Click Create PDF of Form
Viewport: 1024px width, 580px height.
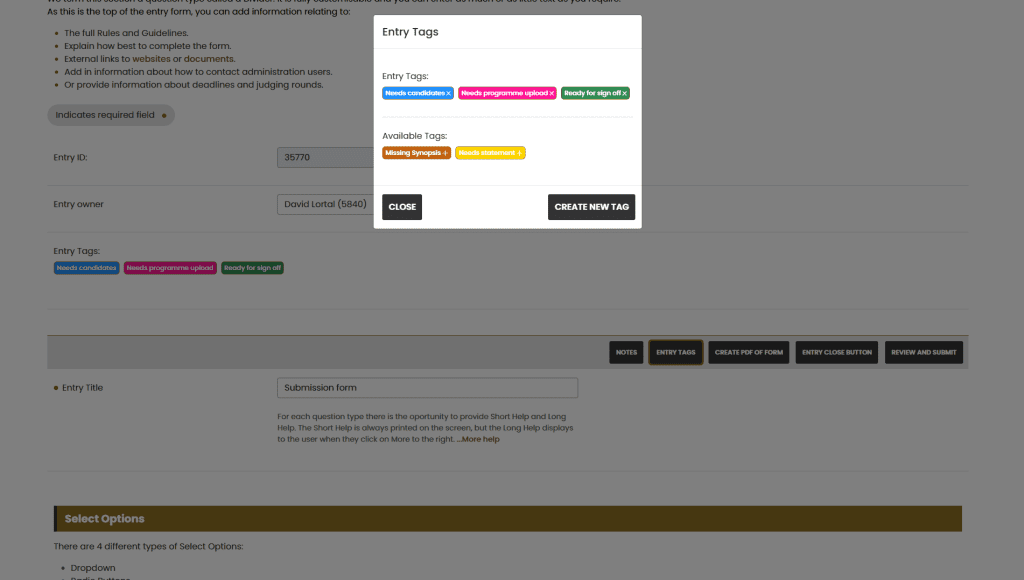748,353
